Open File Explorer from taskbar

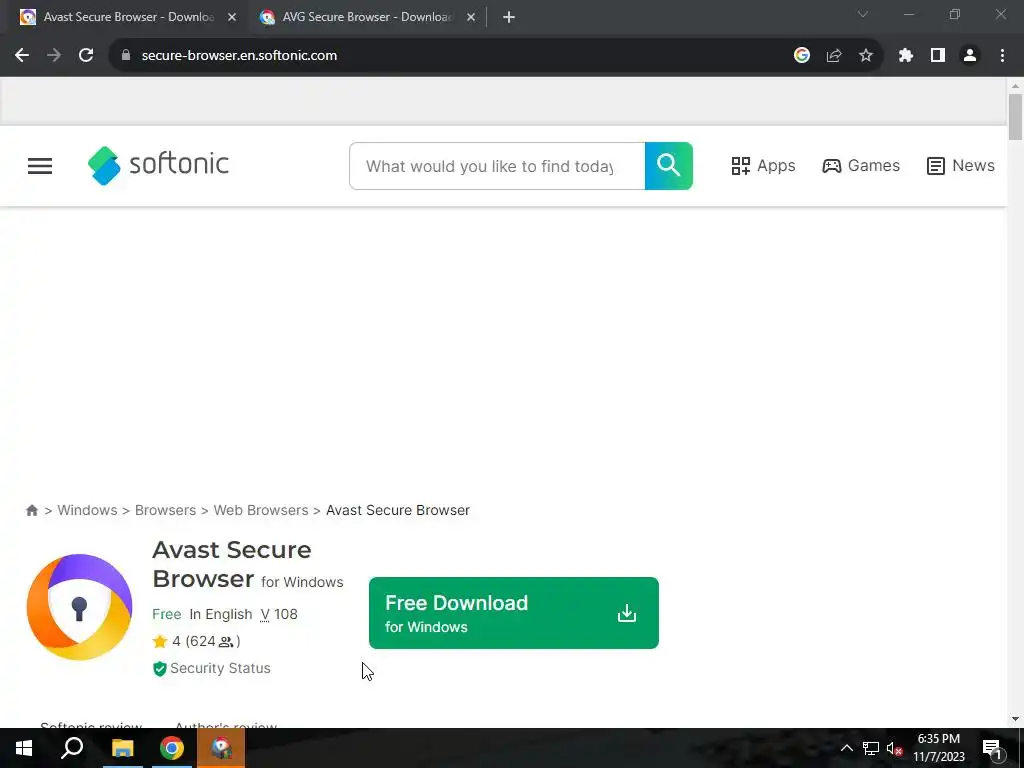pos(122,748)
